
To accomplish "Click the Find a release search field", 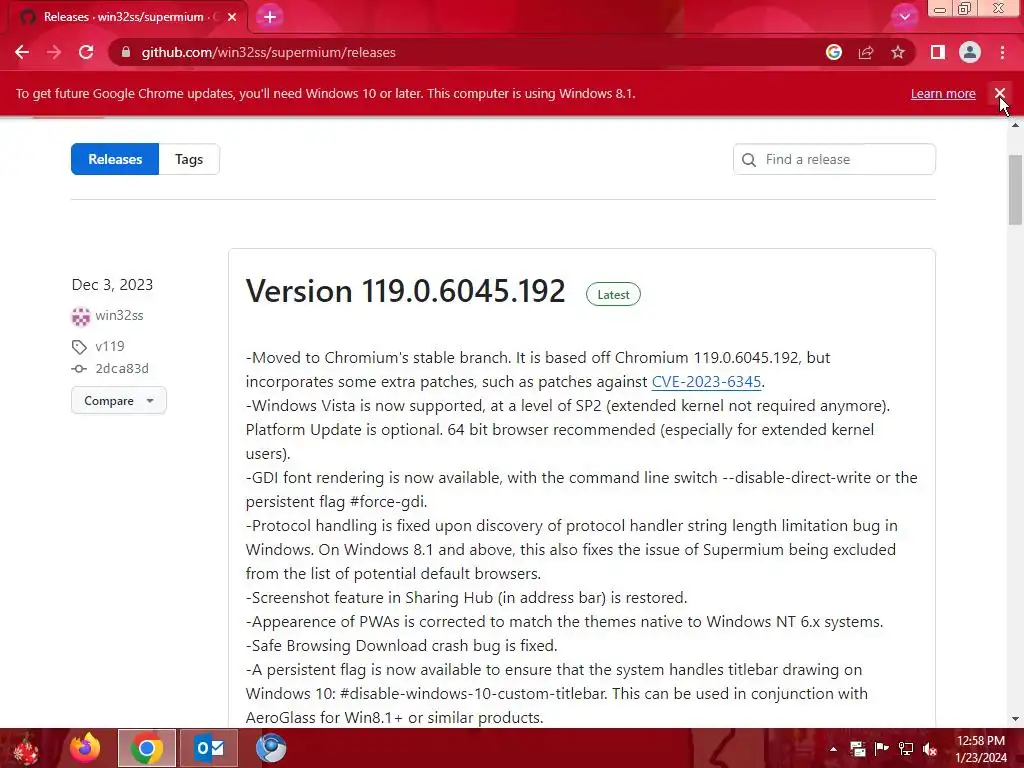I will point(834,159).
